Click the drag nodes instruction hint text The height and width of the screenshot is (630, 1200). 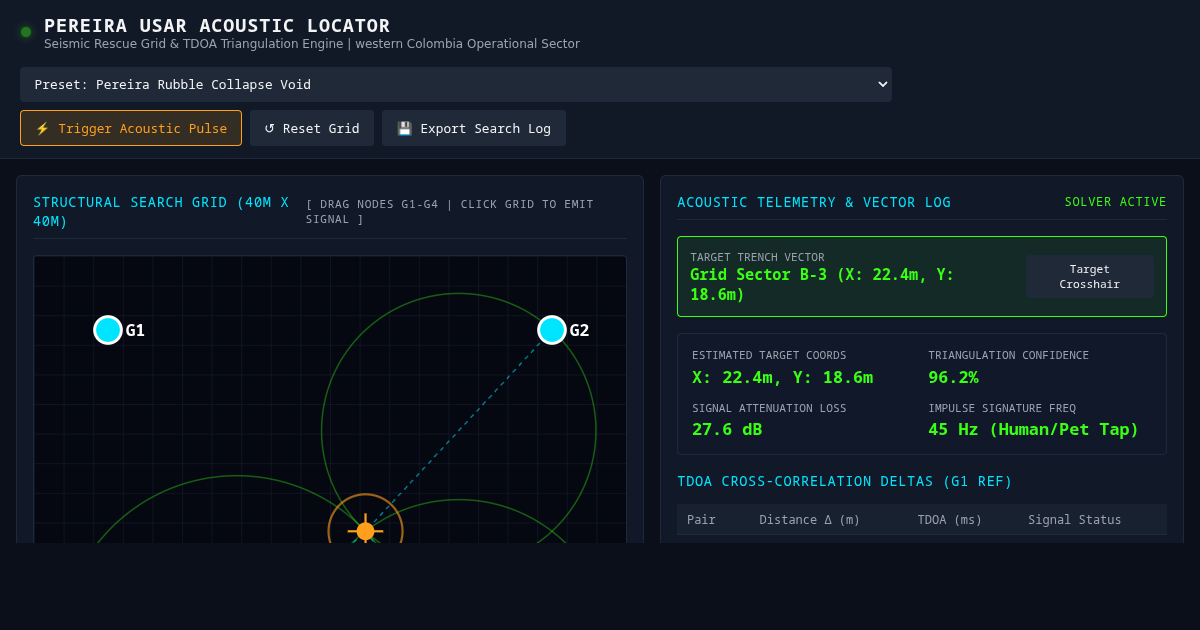click(x=450, y=211)
